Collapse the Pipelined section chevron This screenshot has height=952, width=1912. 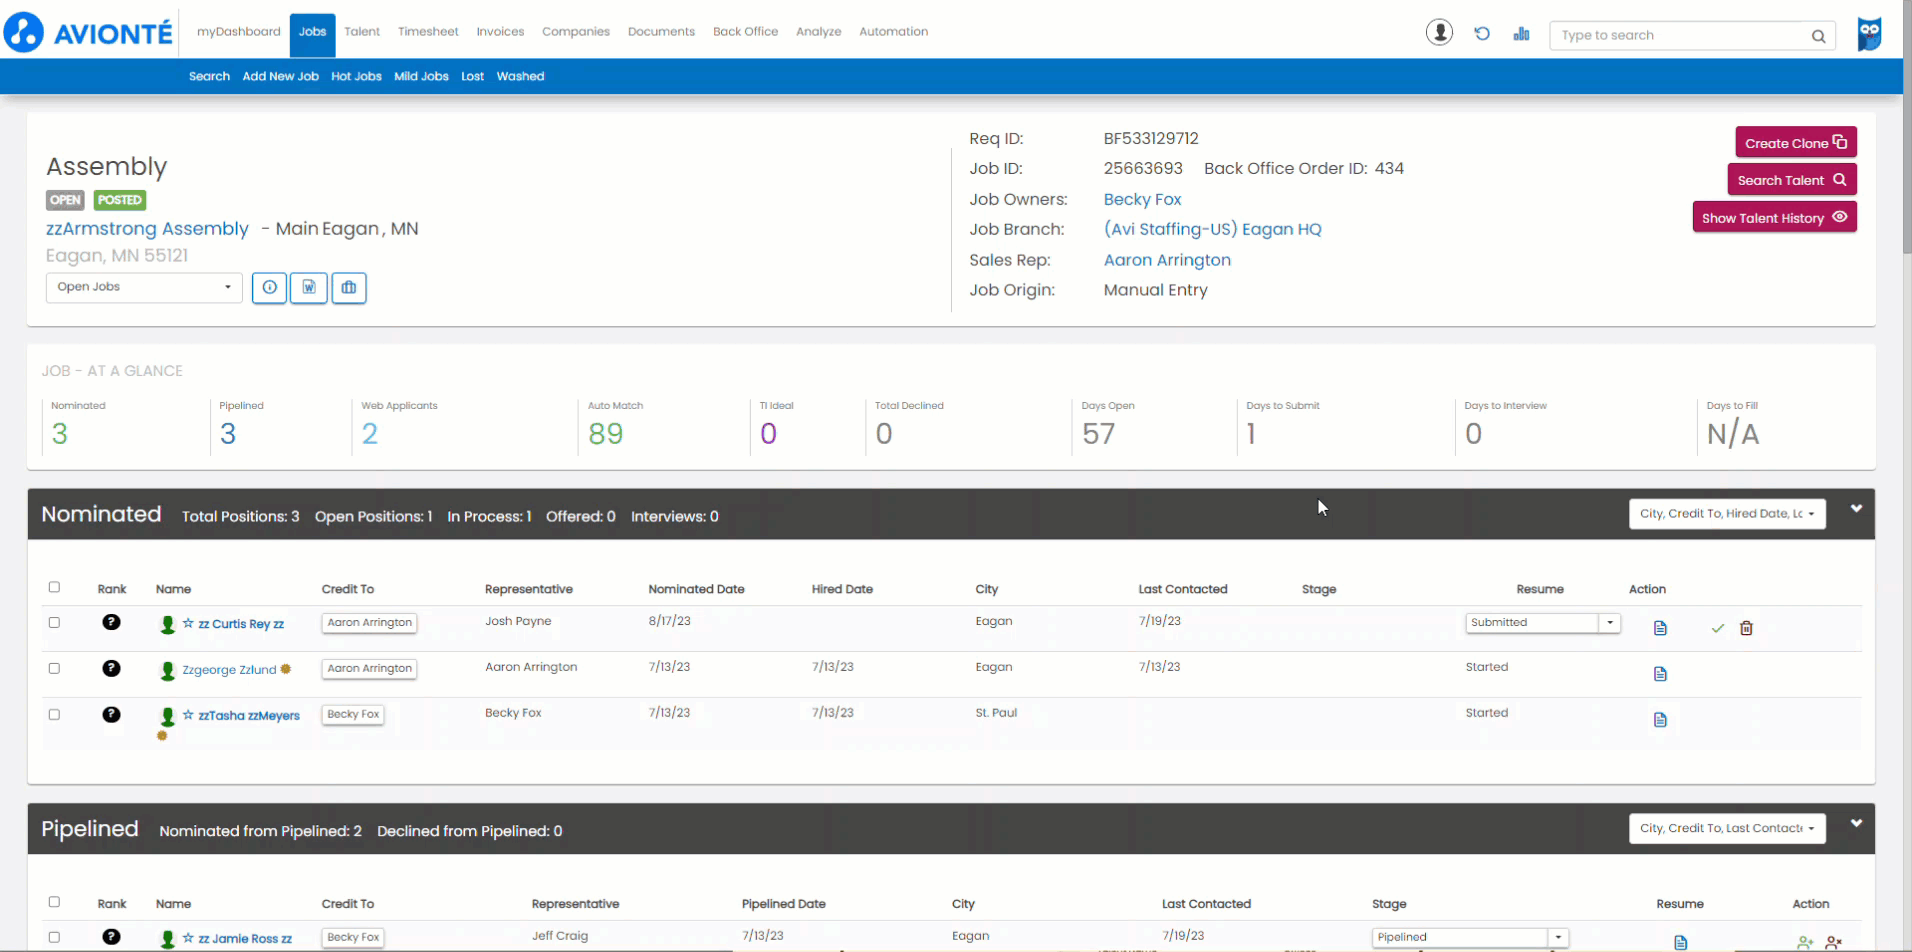tap(1856, 823)
